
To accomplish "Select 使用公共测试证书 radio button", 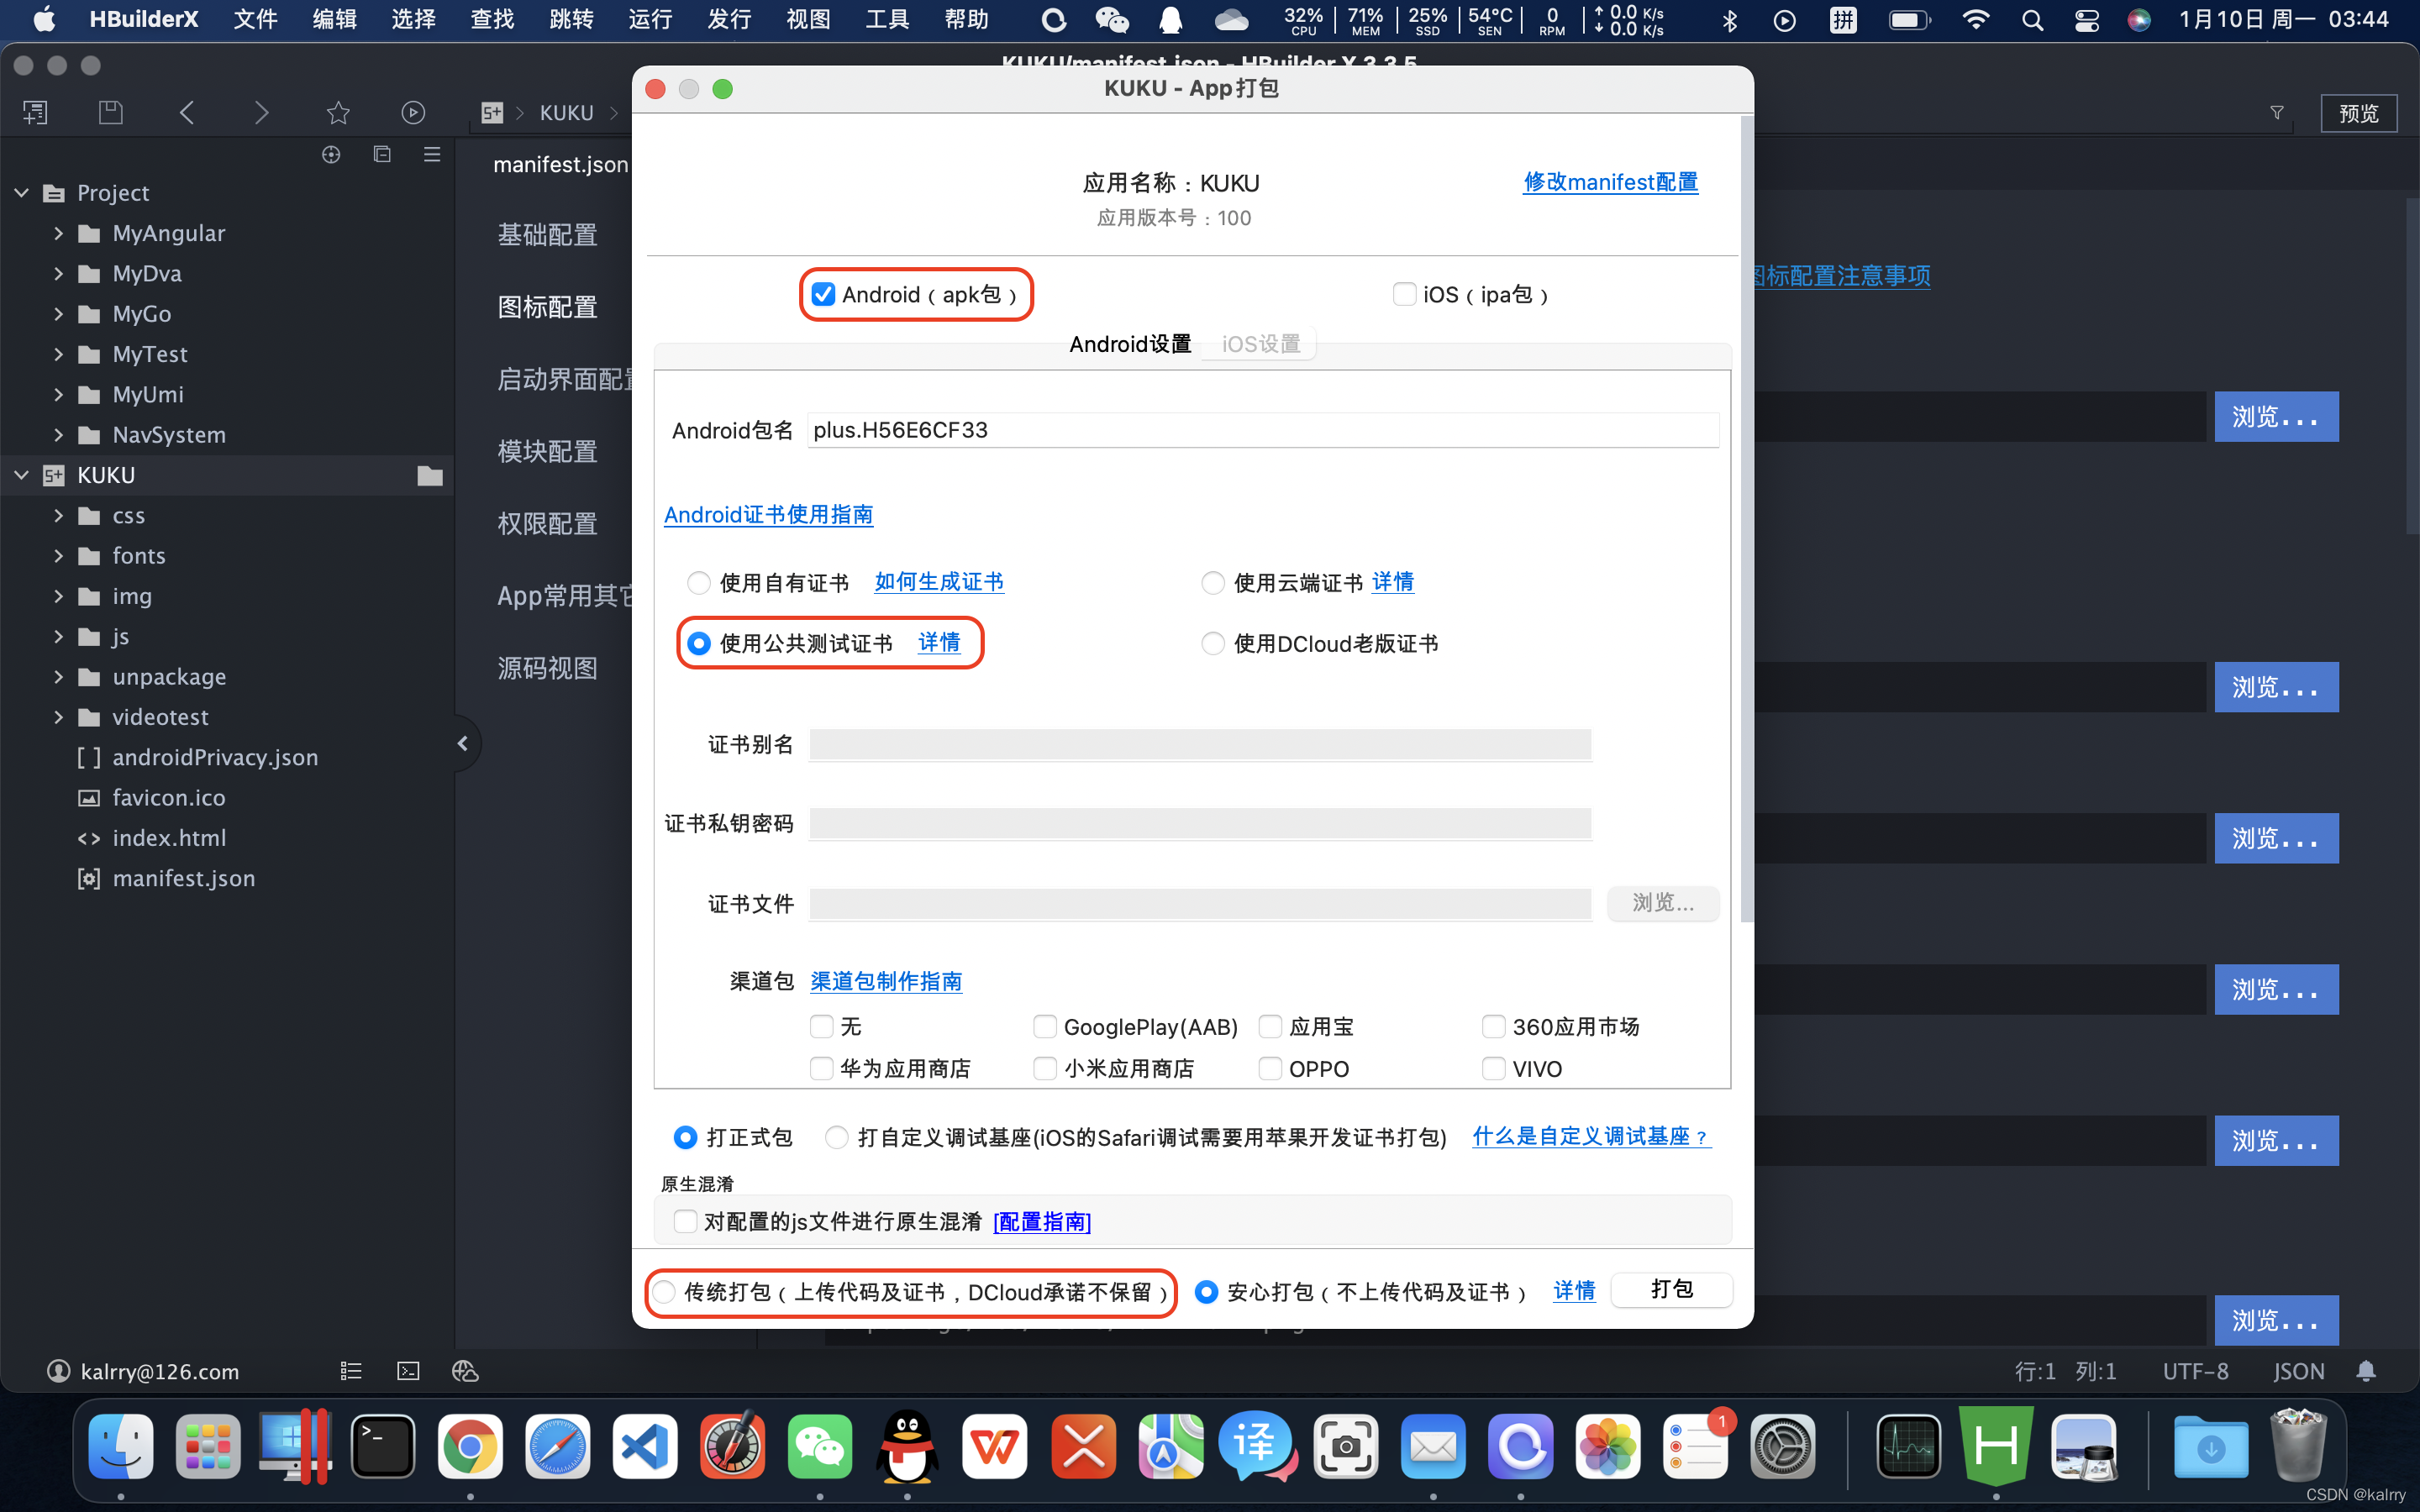I will click(699, 643).
